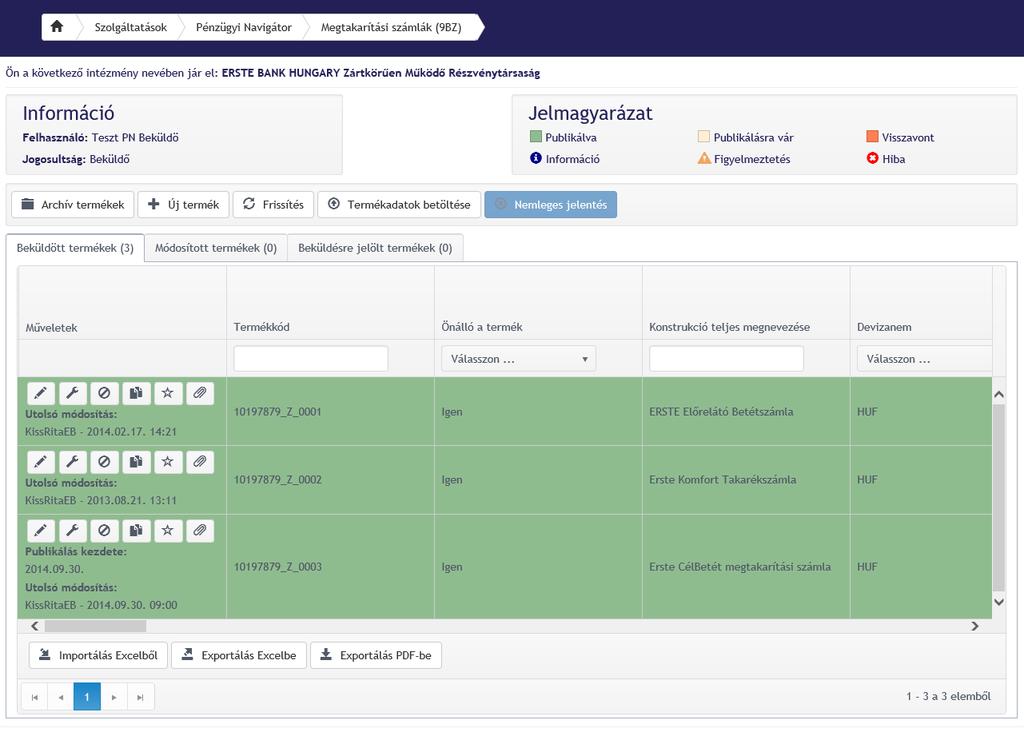The image size is (1024, 736).
Task: Click star icon for 10197879_Z_0001
Action: [x=168, y=393]
